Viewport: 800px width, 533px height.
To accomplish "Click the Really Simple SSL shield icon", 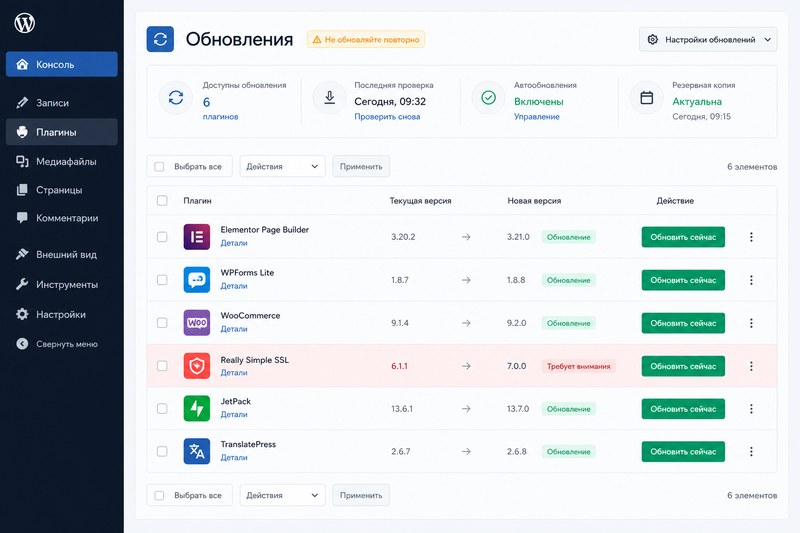I will pos(196,366).
